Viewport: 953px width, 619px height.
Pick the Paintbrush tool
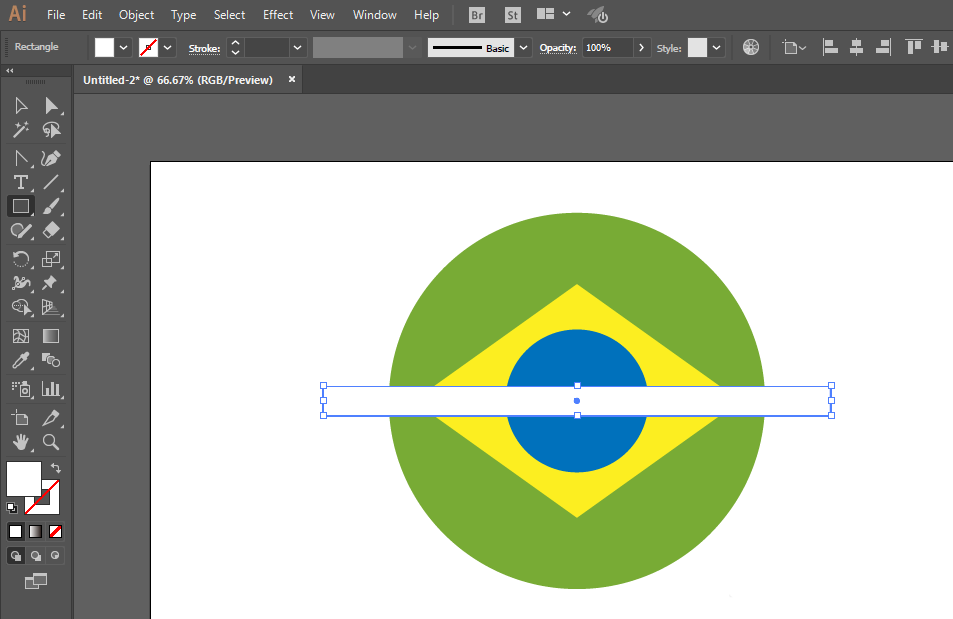coord(51,206)
